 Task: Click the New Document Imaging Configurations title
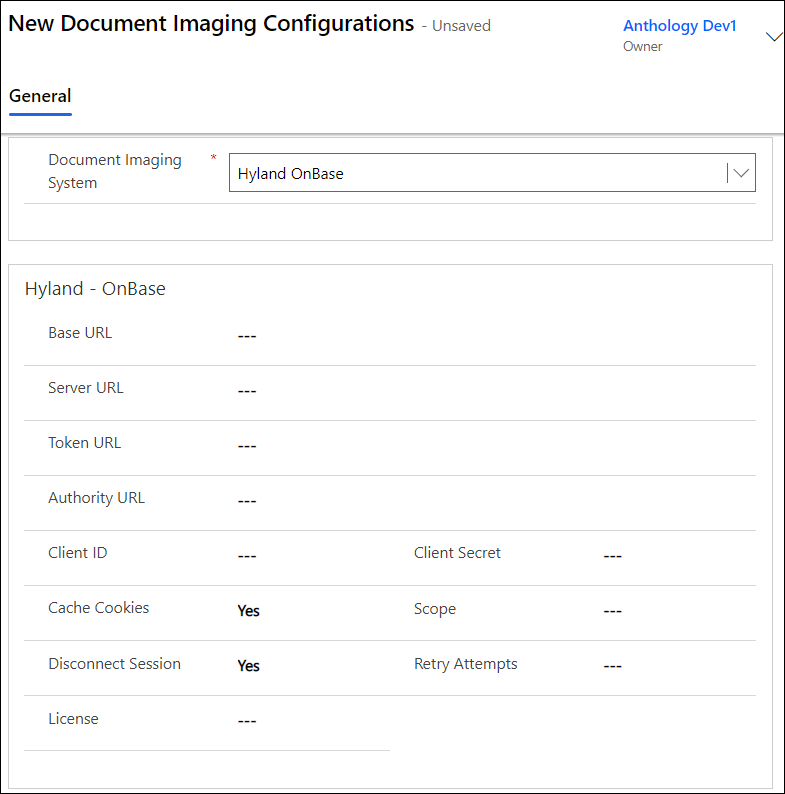[211, 24]
